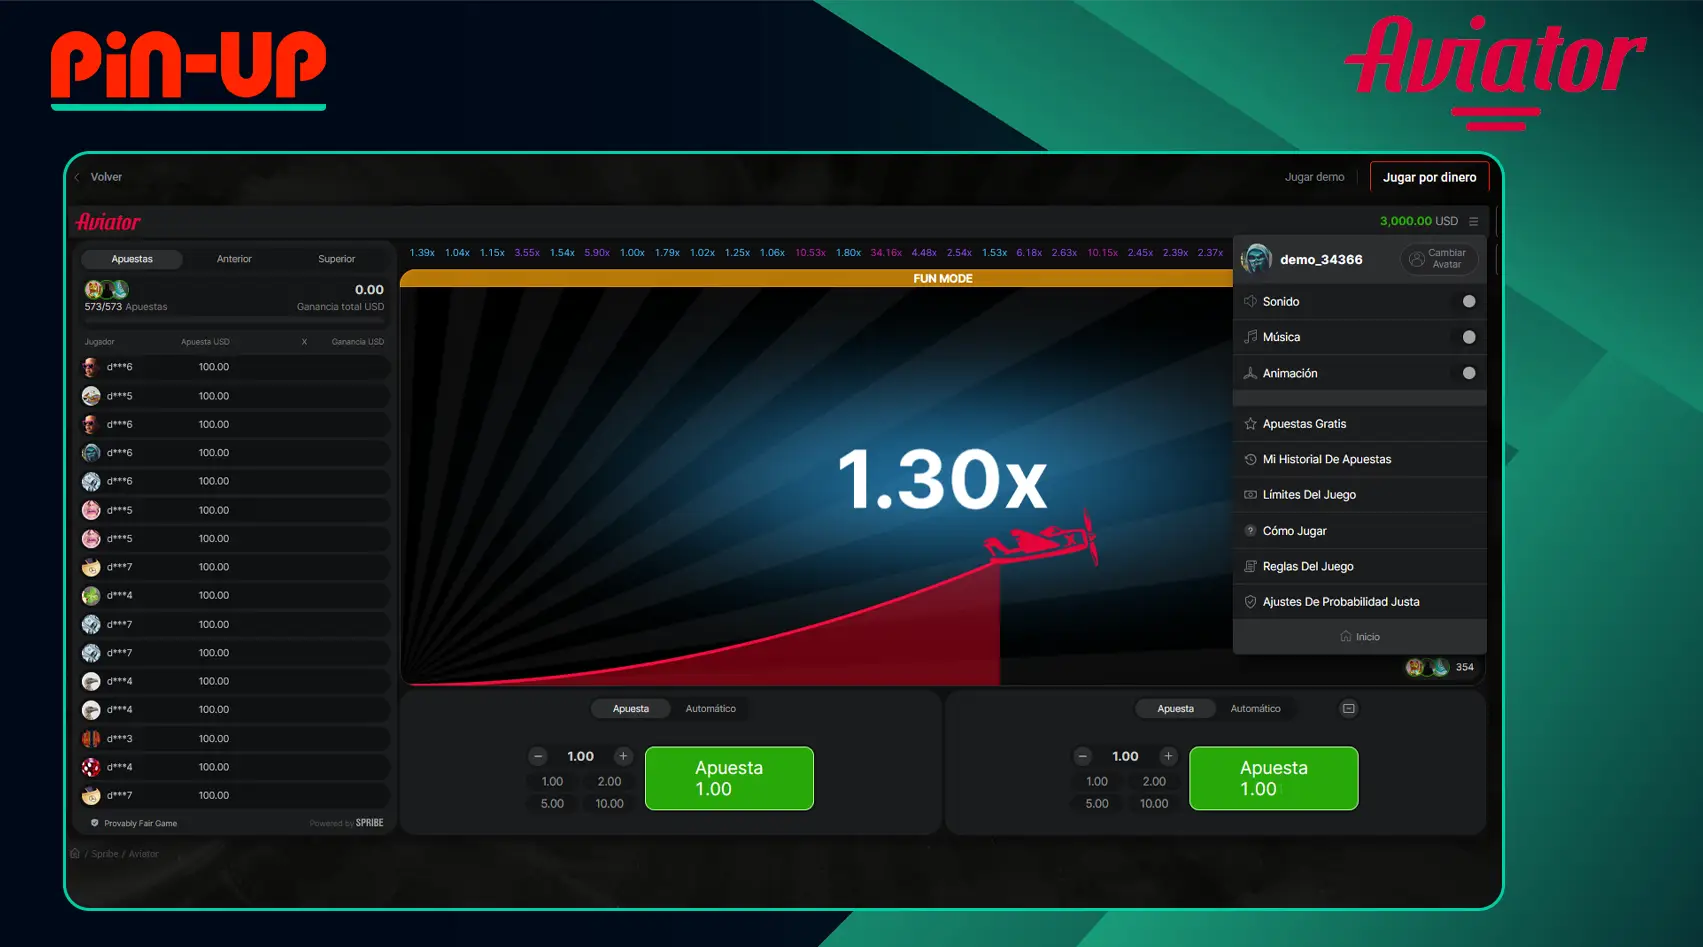Click Volver link
Screen dimensions: 1703x947
pyautogui.click(x=106, y=177)
